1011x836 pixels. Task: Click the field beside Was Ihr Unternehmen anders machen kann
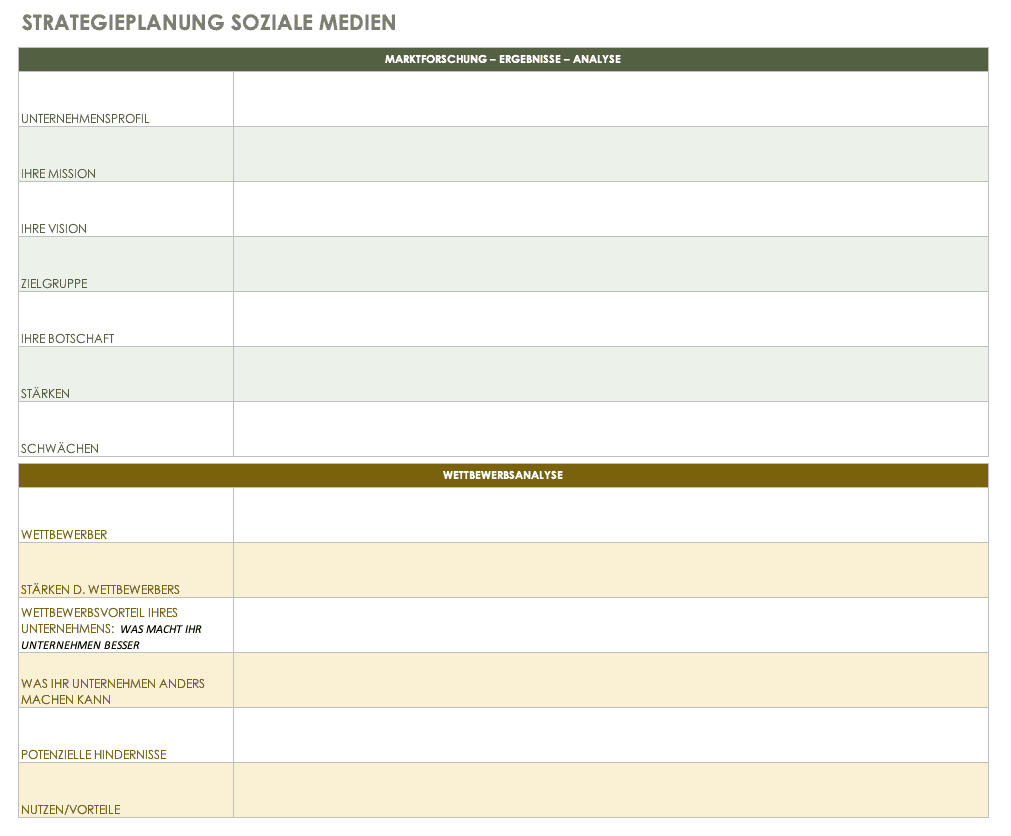pyautogui.click(x=610, y=680)
